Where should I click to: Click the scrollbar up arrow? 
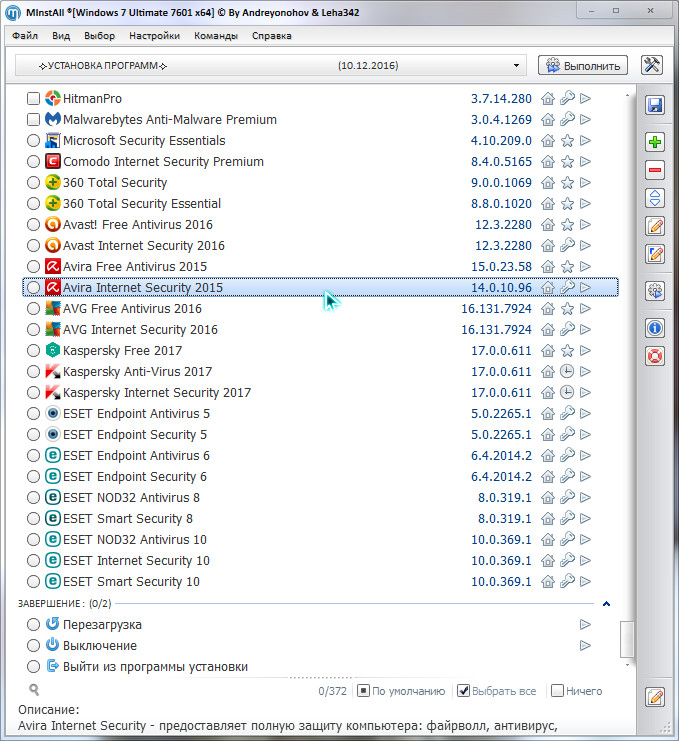click(627, 95)
